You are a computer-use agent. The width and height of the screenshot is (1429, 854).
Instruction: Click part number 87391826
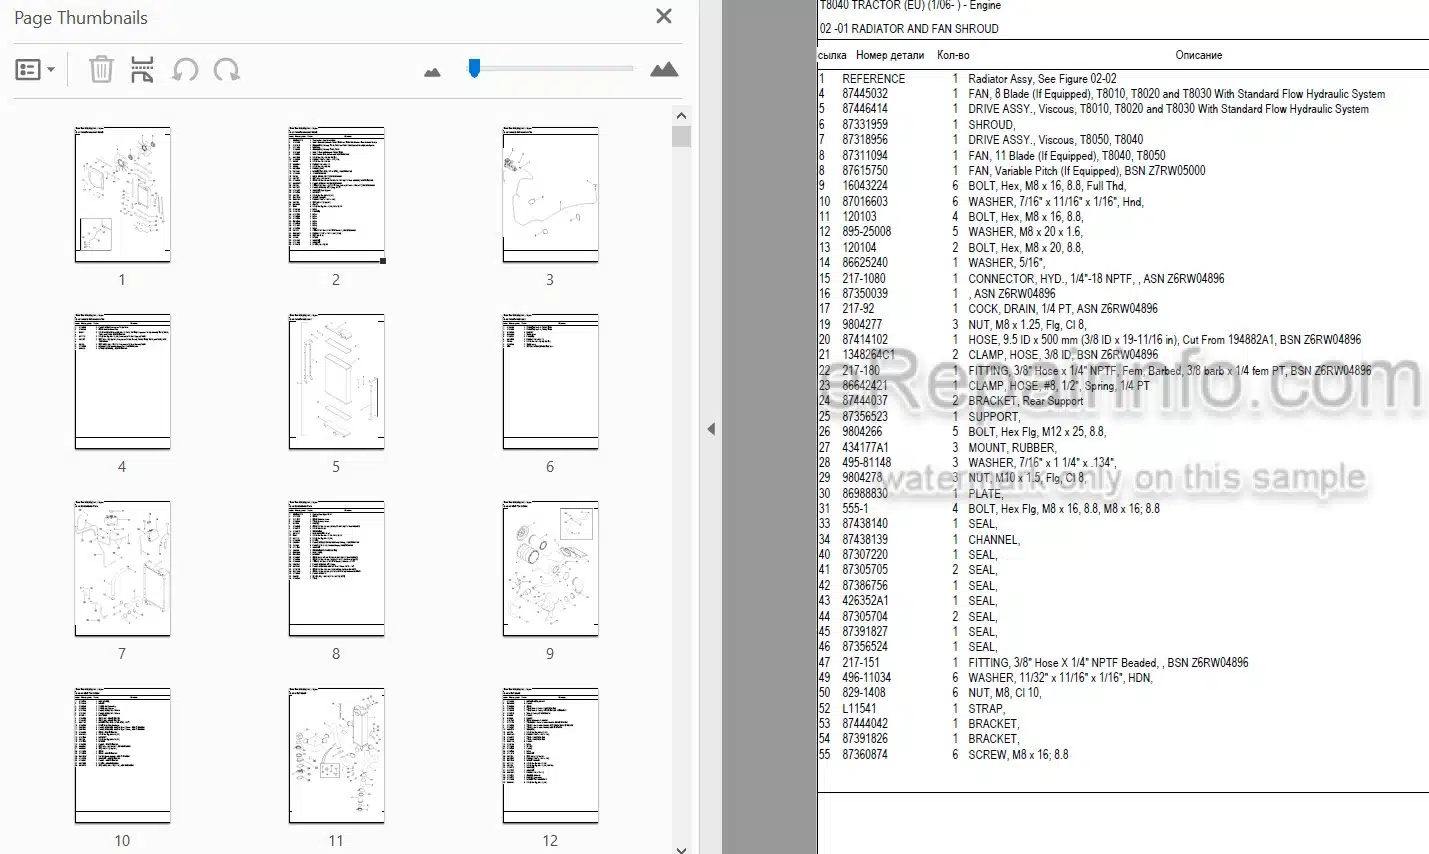pos(865,739)
